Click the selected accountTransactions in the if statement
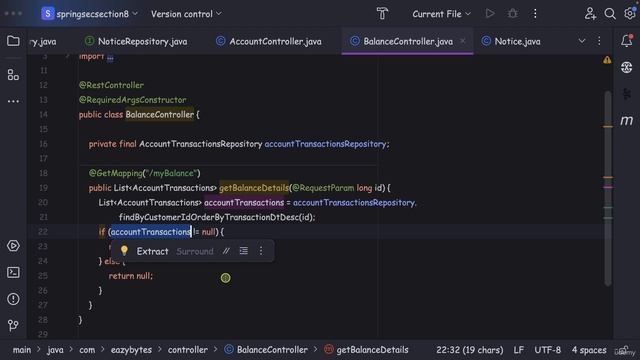This screenshot has width=640, height=360. tap(151, 232)
